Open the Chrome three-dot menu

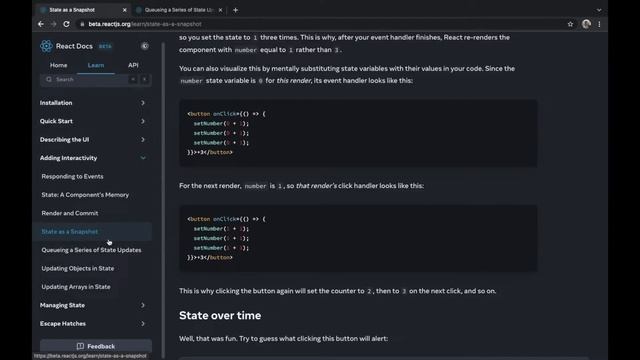coord(599,24)
